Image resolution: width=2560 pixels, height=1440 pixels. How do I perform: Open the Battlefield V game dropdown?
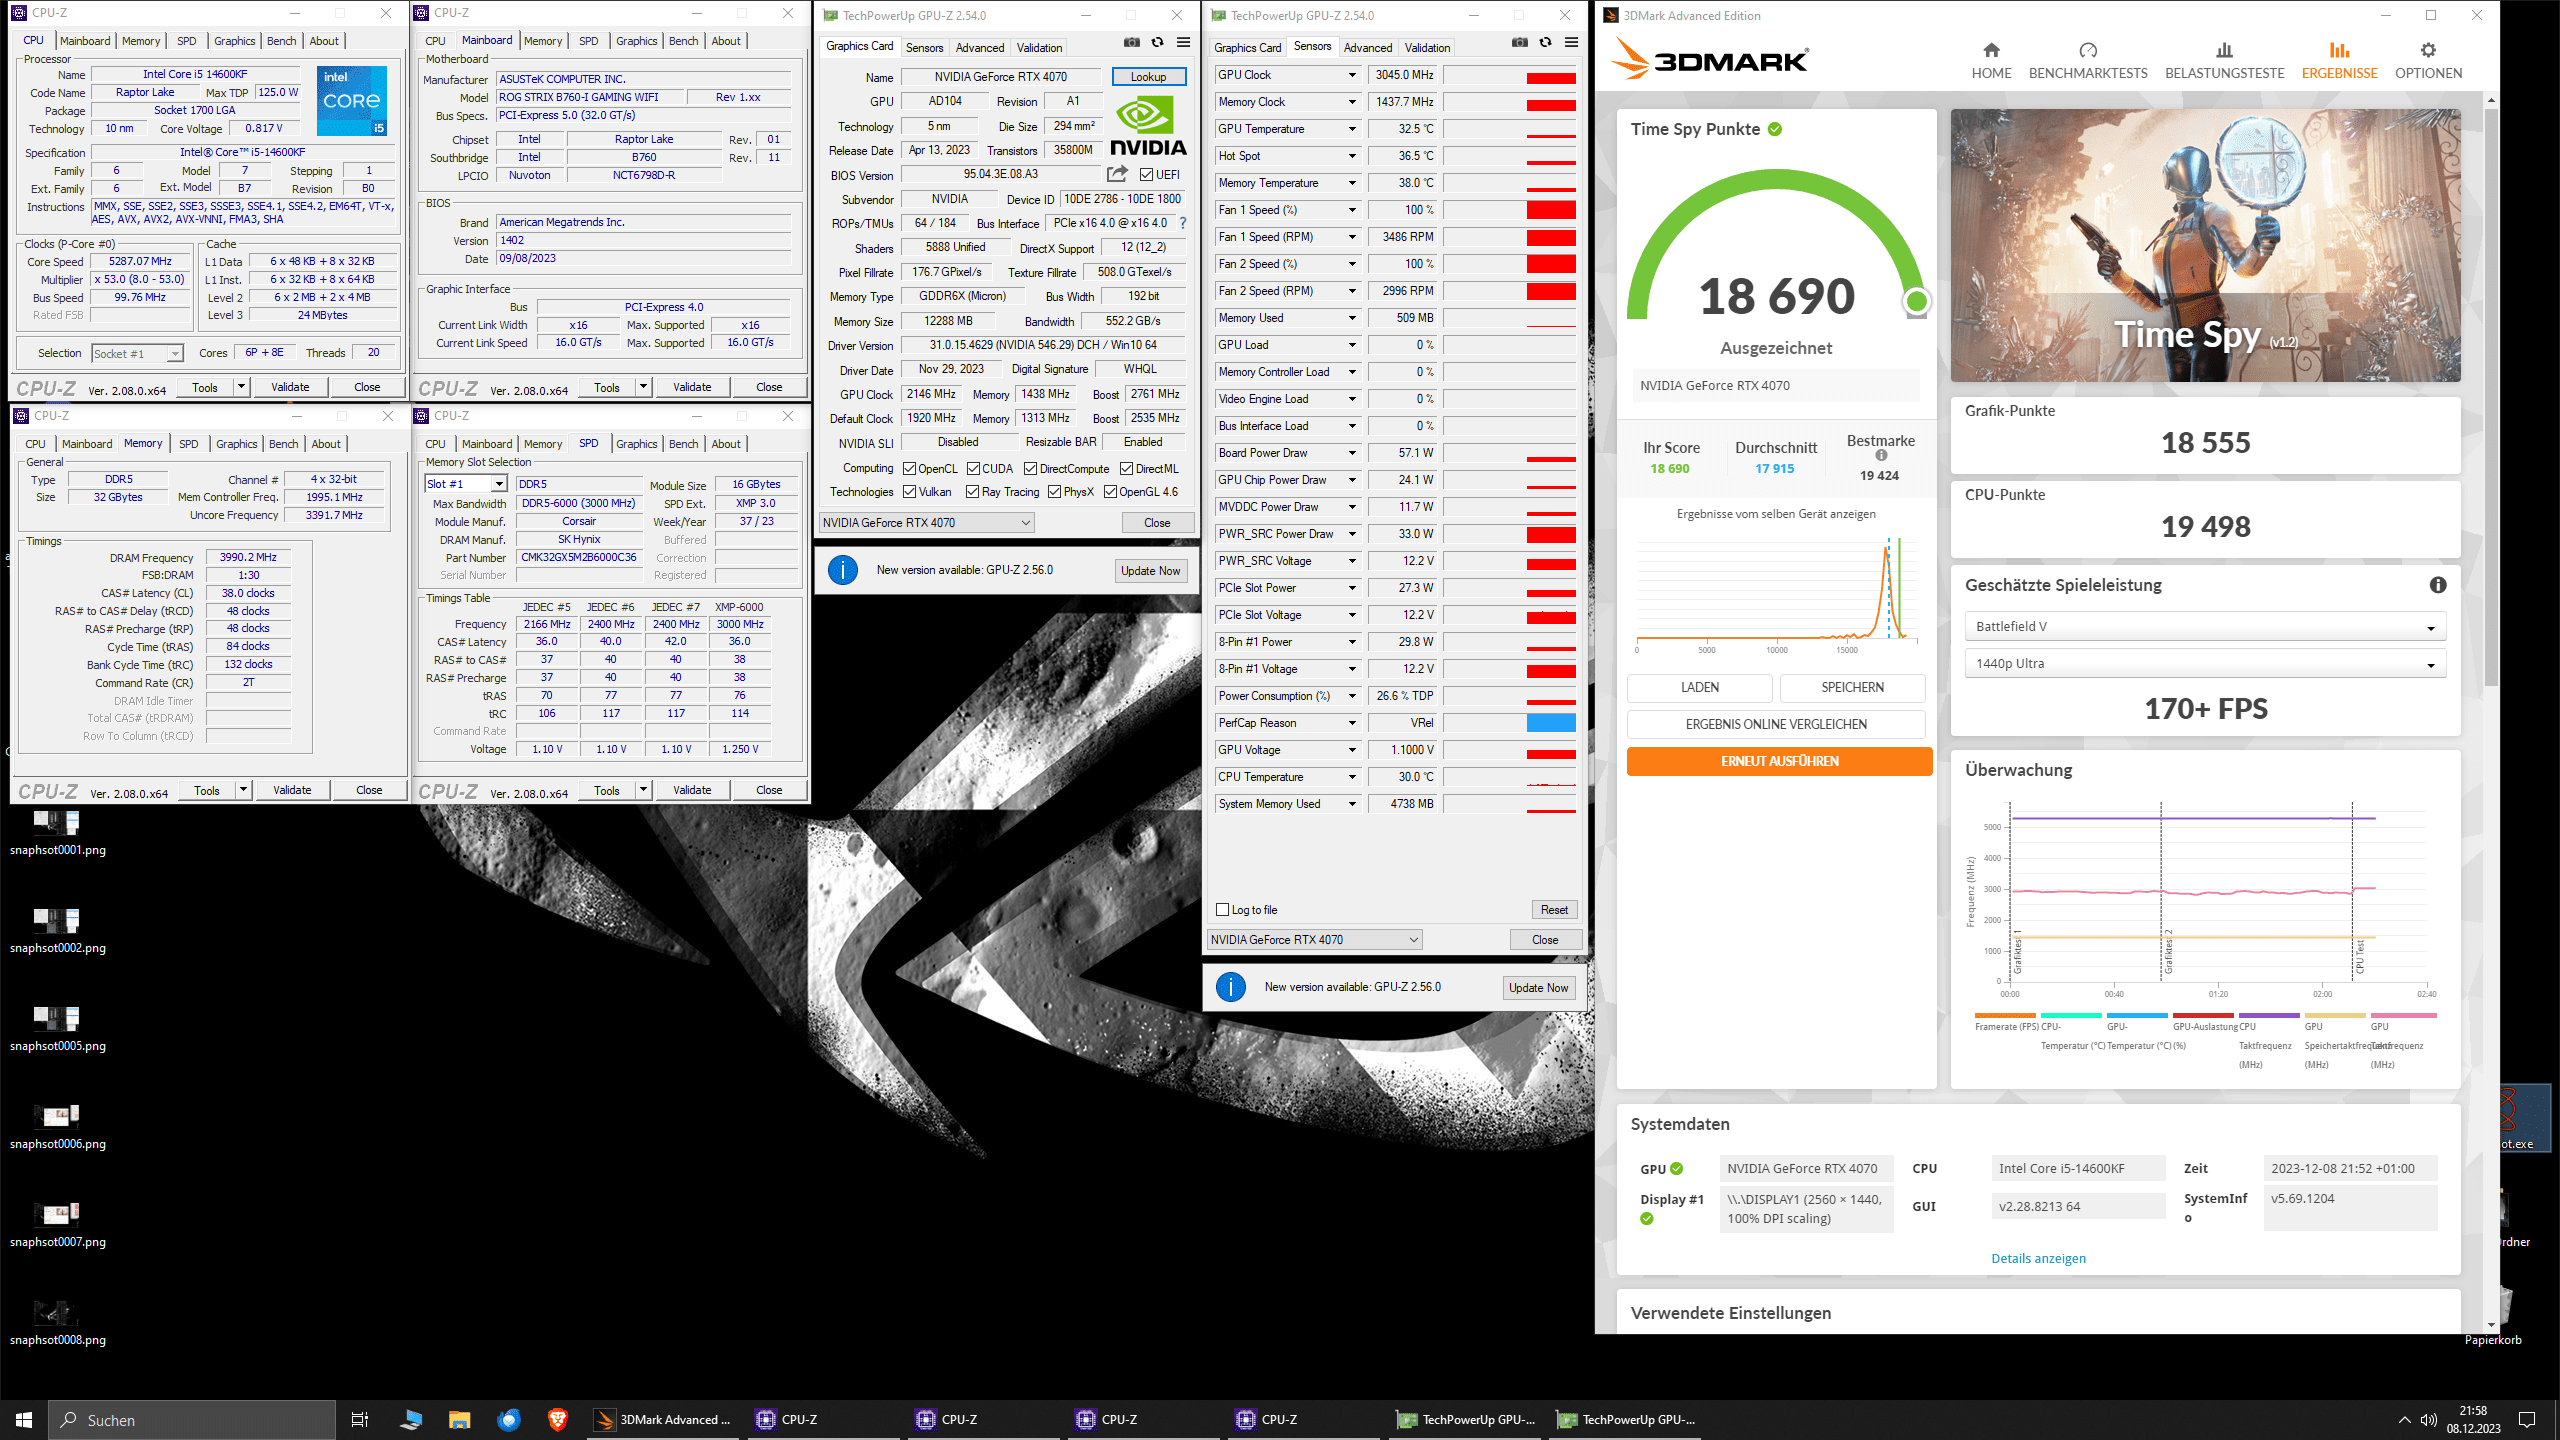(2205, 627)
